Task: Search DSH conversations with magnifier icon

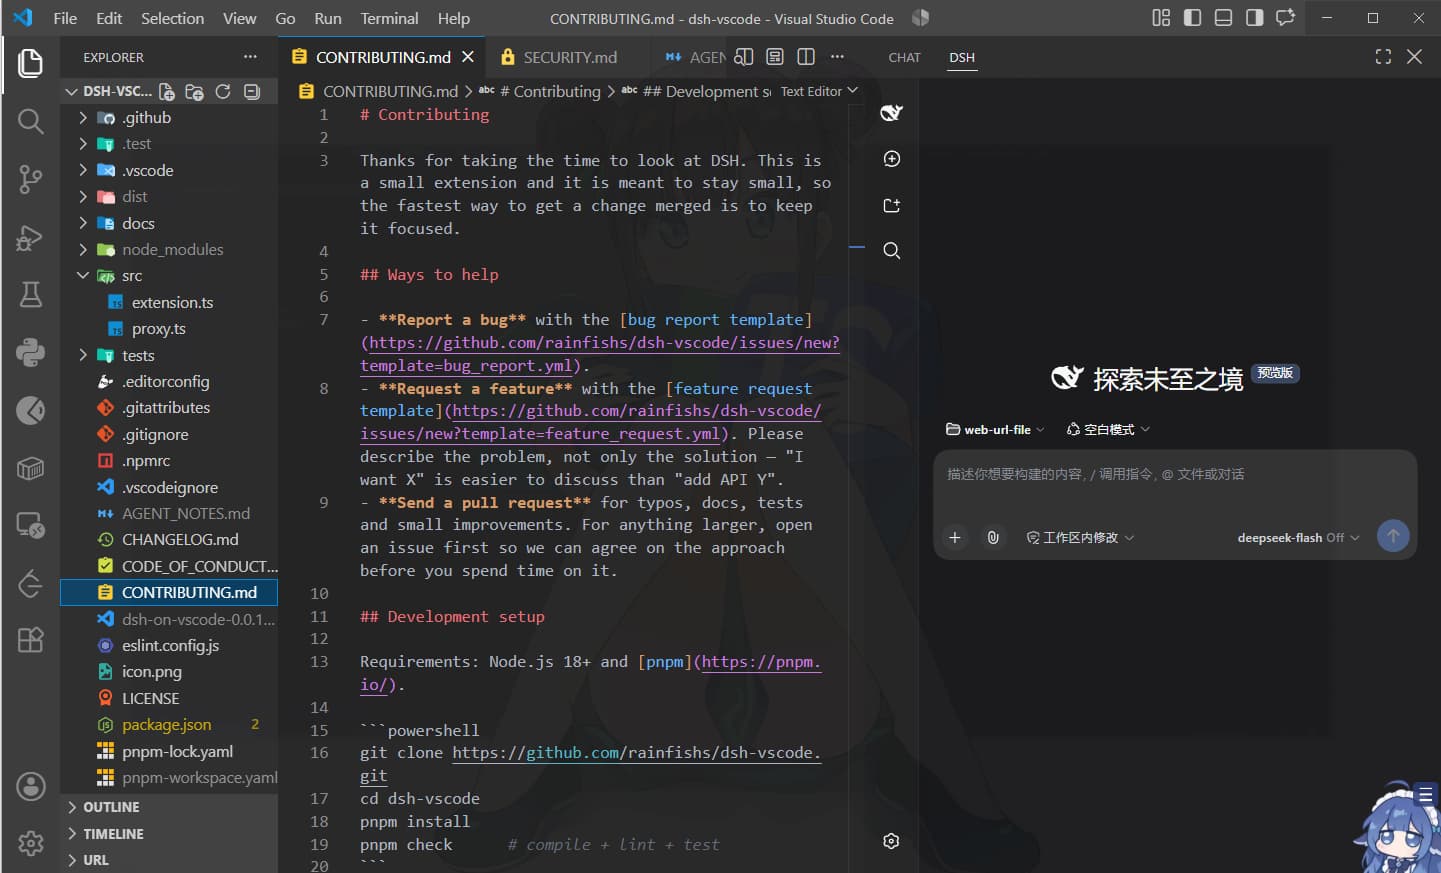Action: (x=892, y=250)
